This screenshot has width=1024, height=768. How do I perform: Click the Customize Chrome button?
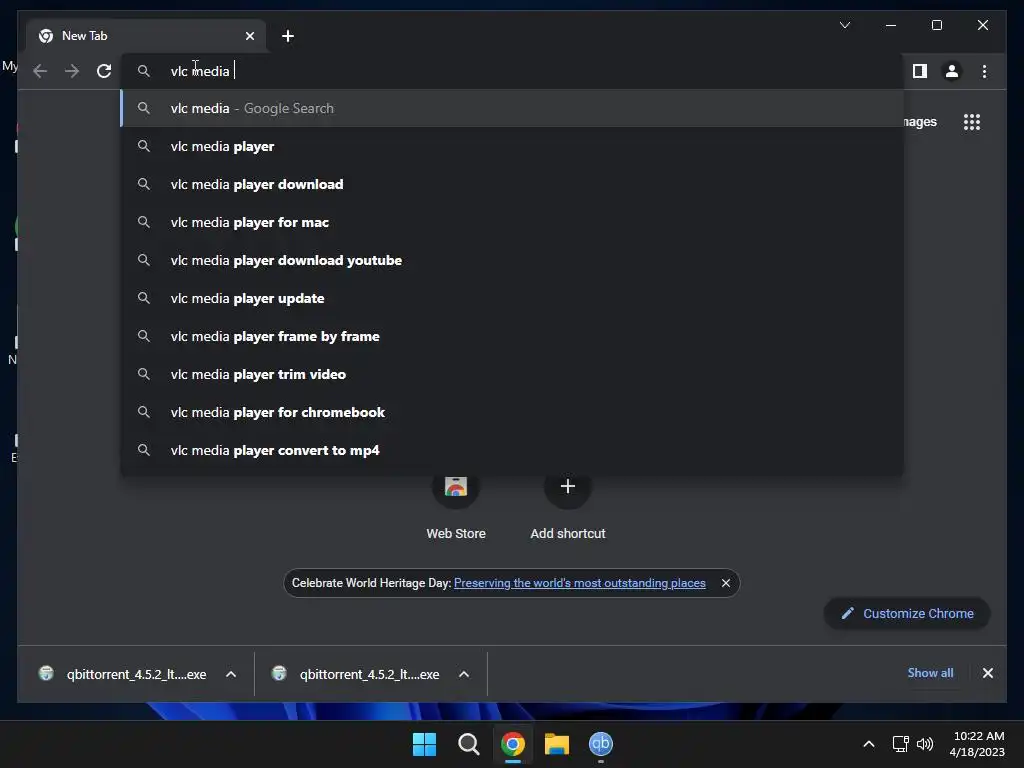coord(907,613)
